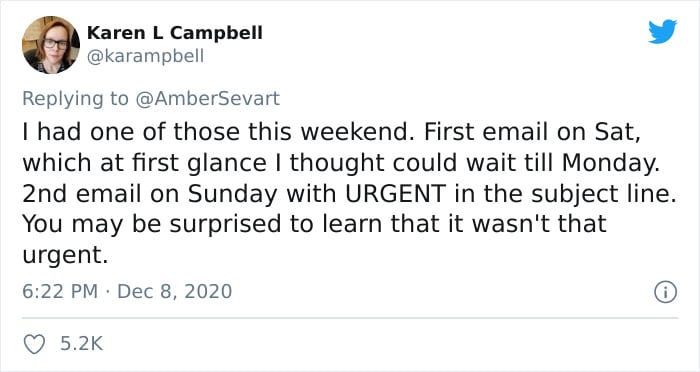The width and height of the screenshot is (700, 372).
Task: Click the word Monday in the tweet
Action: [610, 163]
